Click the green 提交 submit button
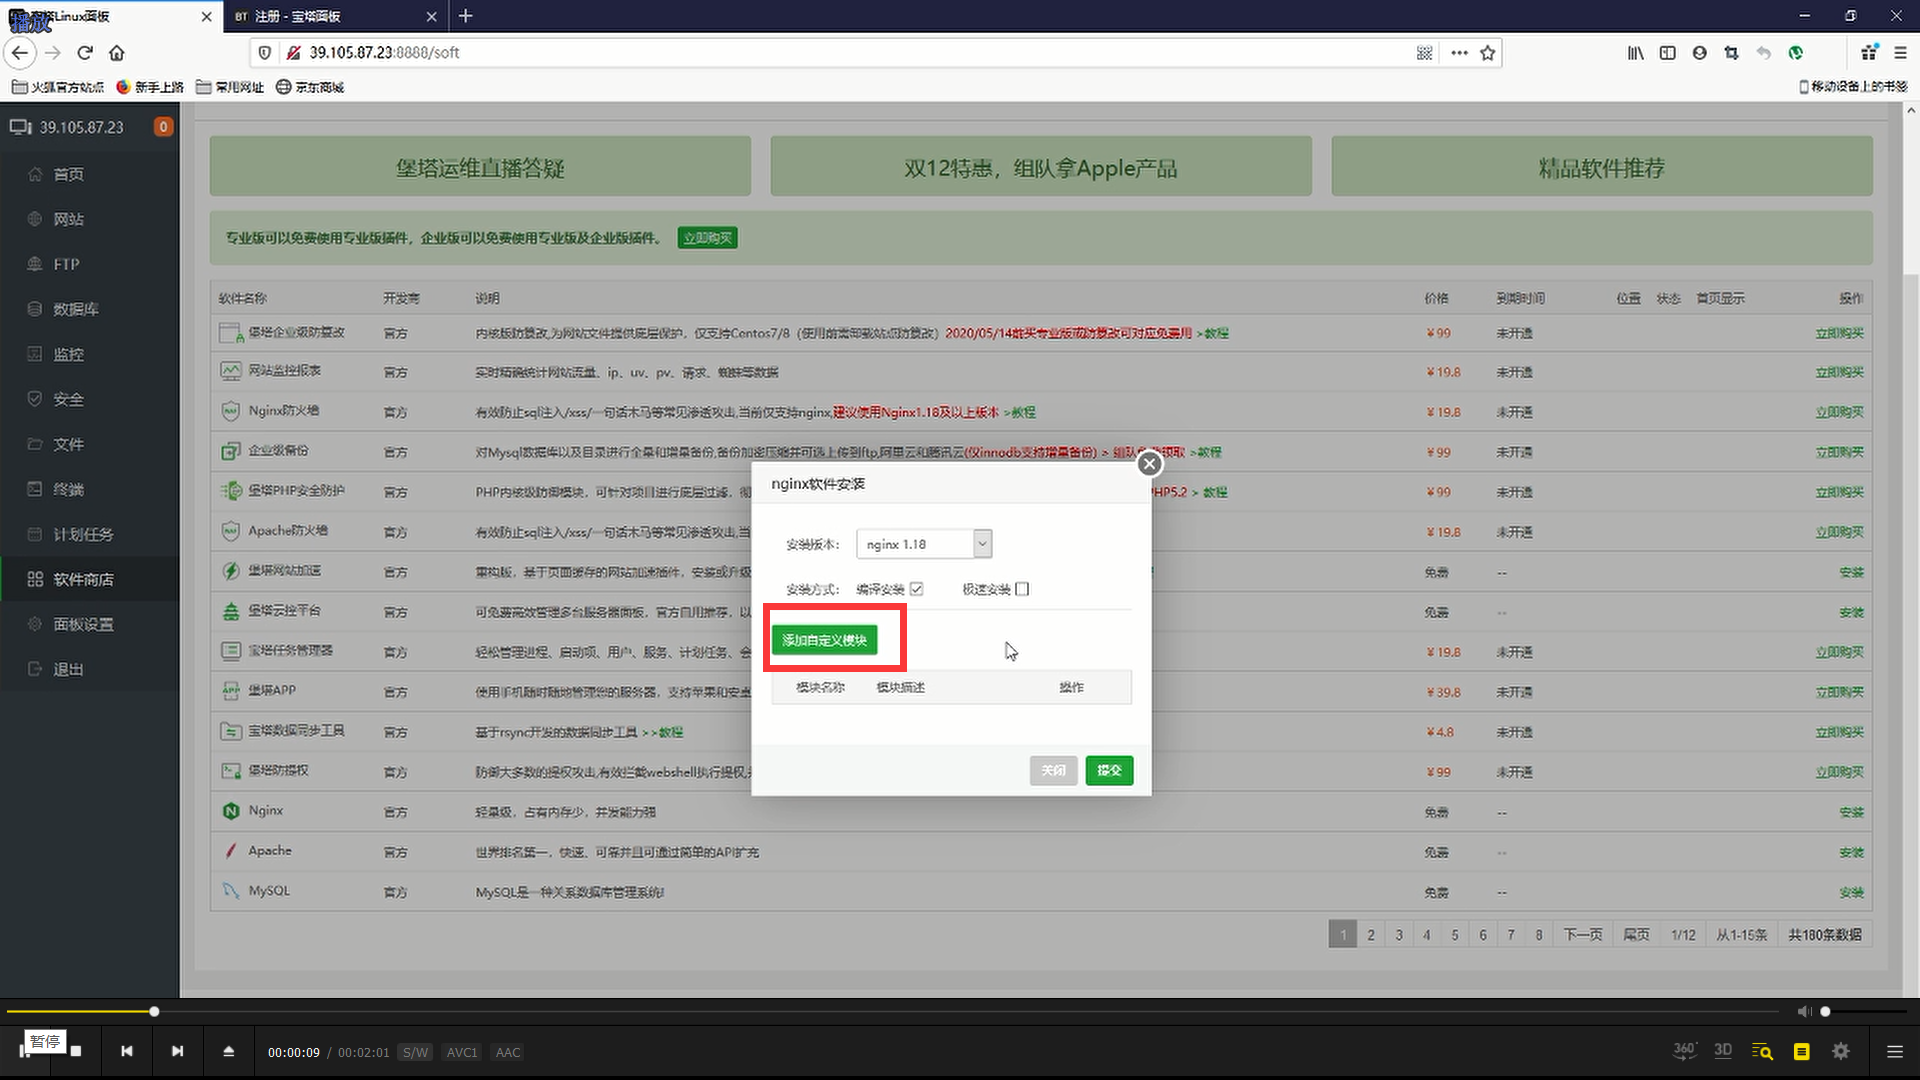Viewport: 1920px width, 1080px height. pyautogui.click(x=1109, y=770)
